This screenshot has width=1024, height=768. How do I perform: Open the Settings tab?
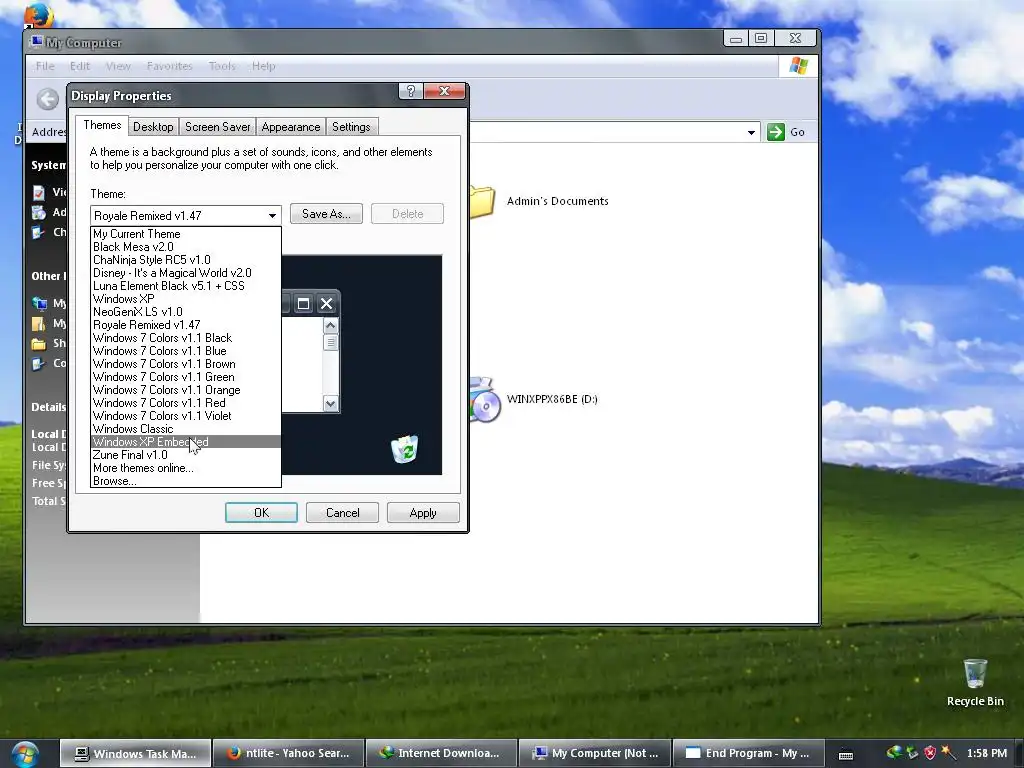(351, 127)
